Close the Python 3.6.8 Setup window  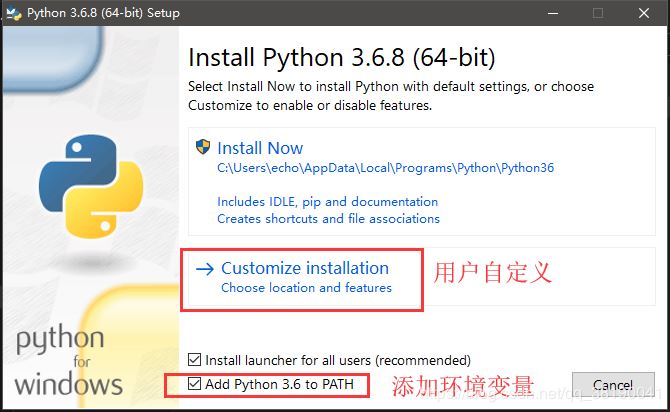coord(644,13)
